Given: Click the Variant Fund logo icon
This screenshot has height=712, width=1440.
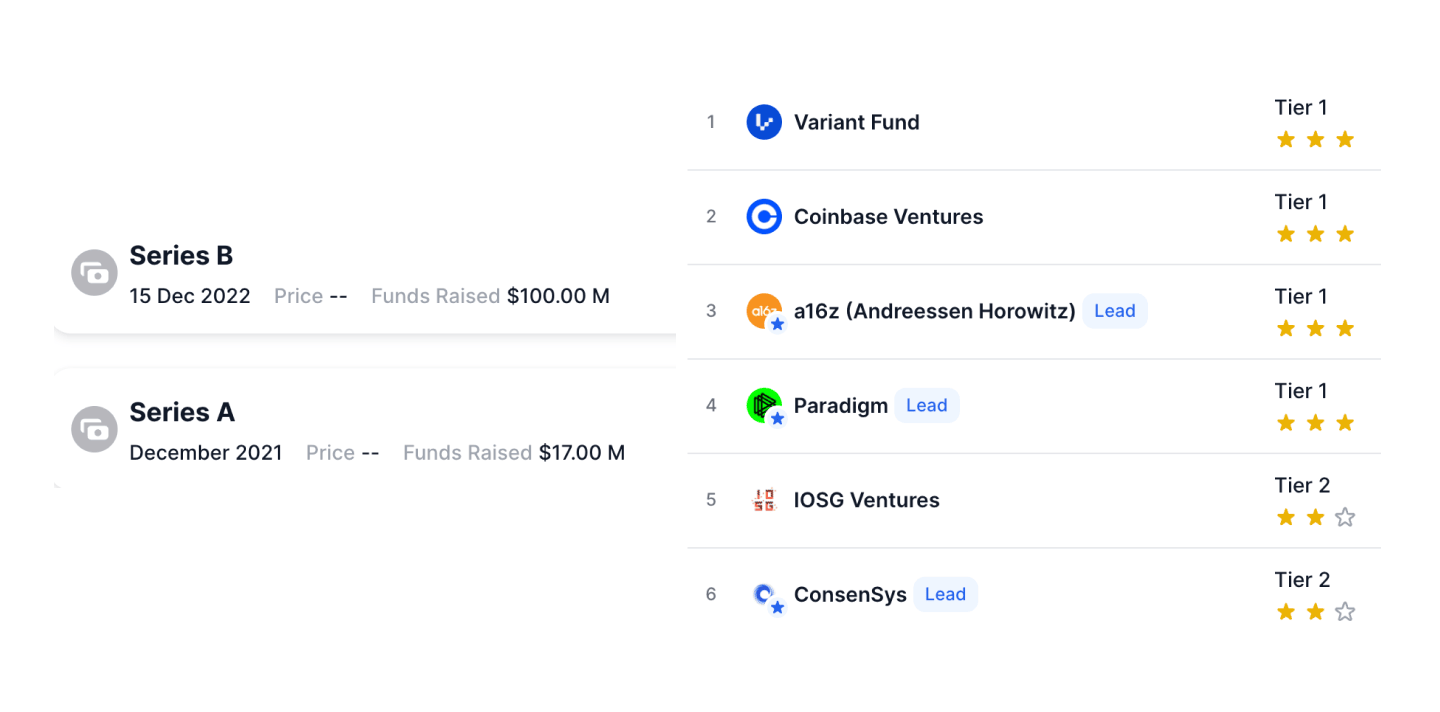Looking at the screenshot, I should (x=764, y=122).
